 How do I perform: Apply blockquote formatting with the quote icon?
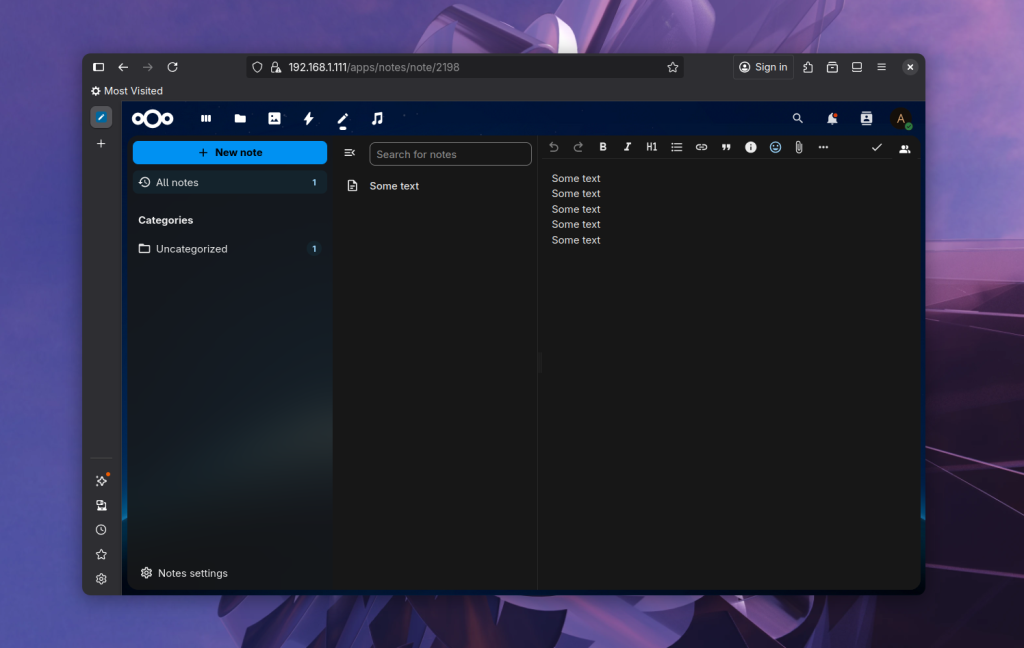[x=726, y=147]
